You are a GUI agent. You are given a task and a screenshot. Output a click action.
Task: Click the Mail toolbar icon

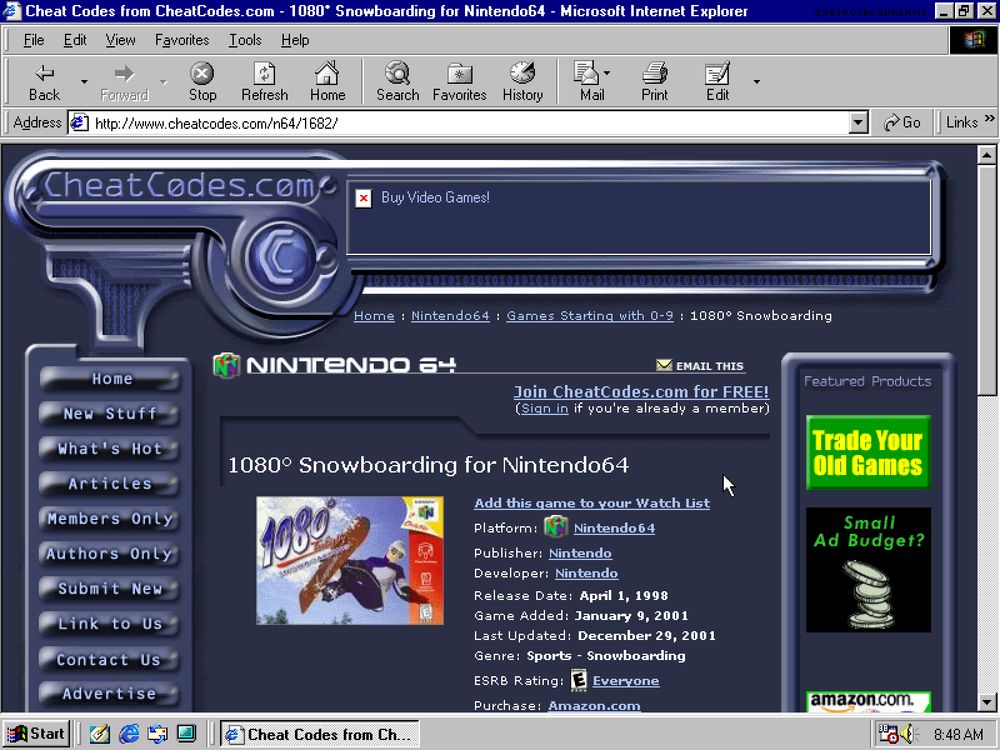591,82
